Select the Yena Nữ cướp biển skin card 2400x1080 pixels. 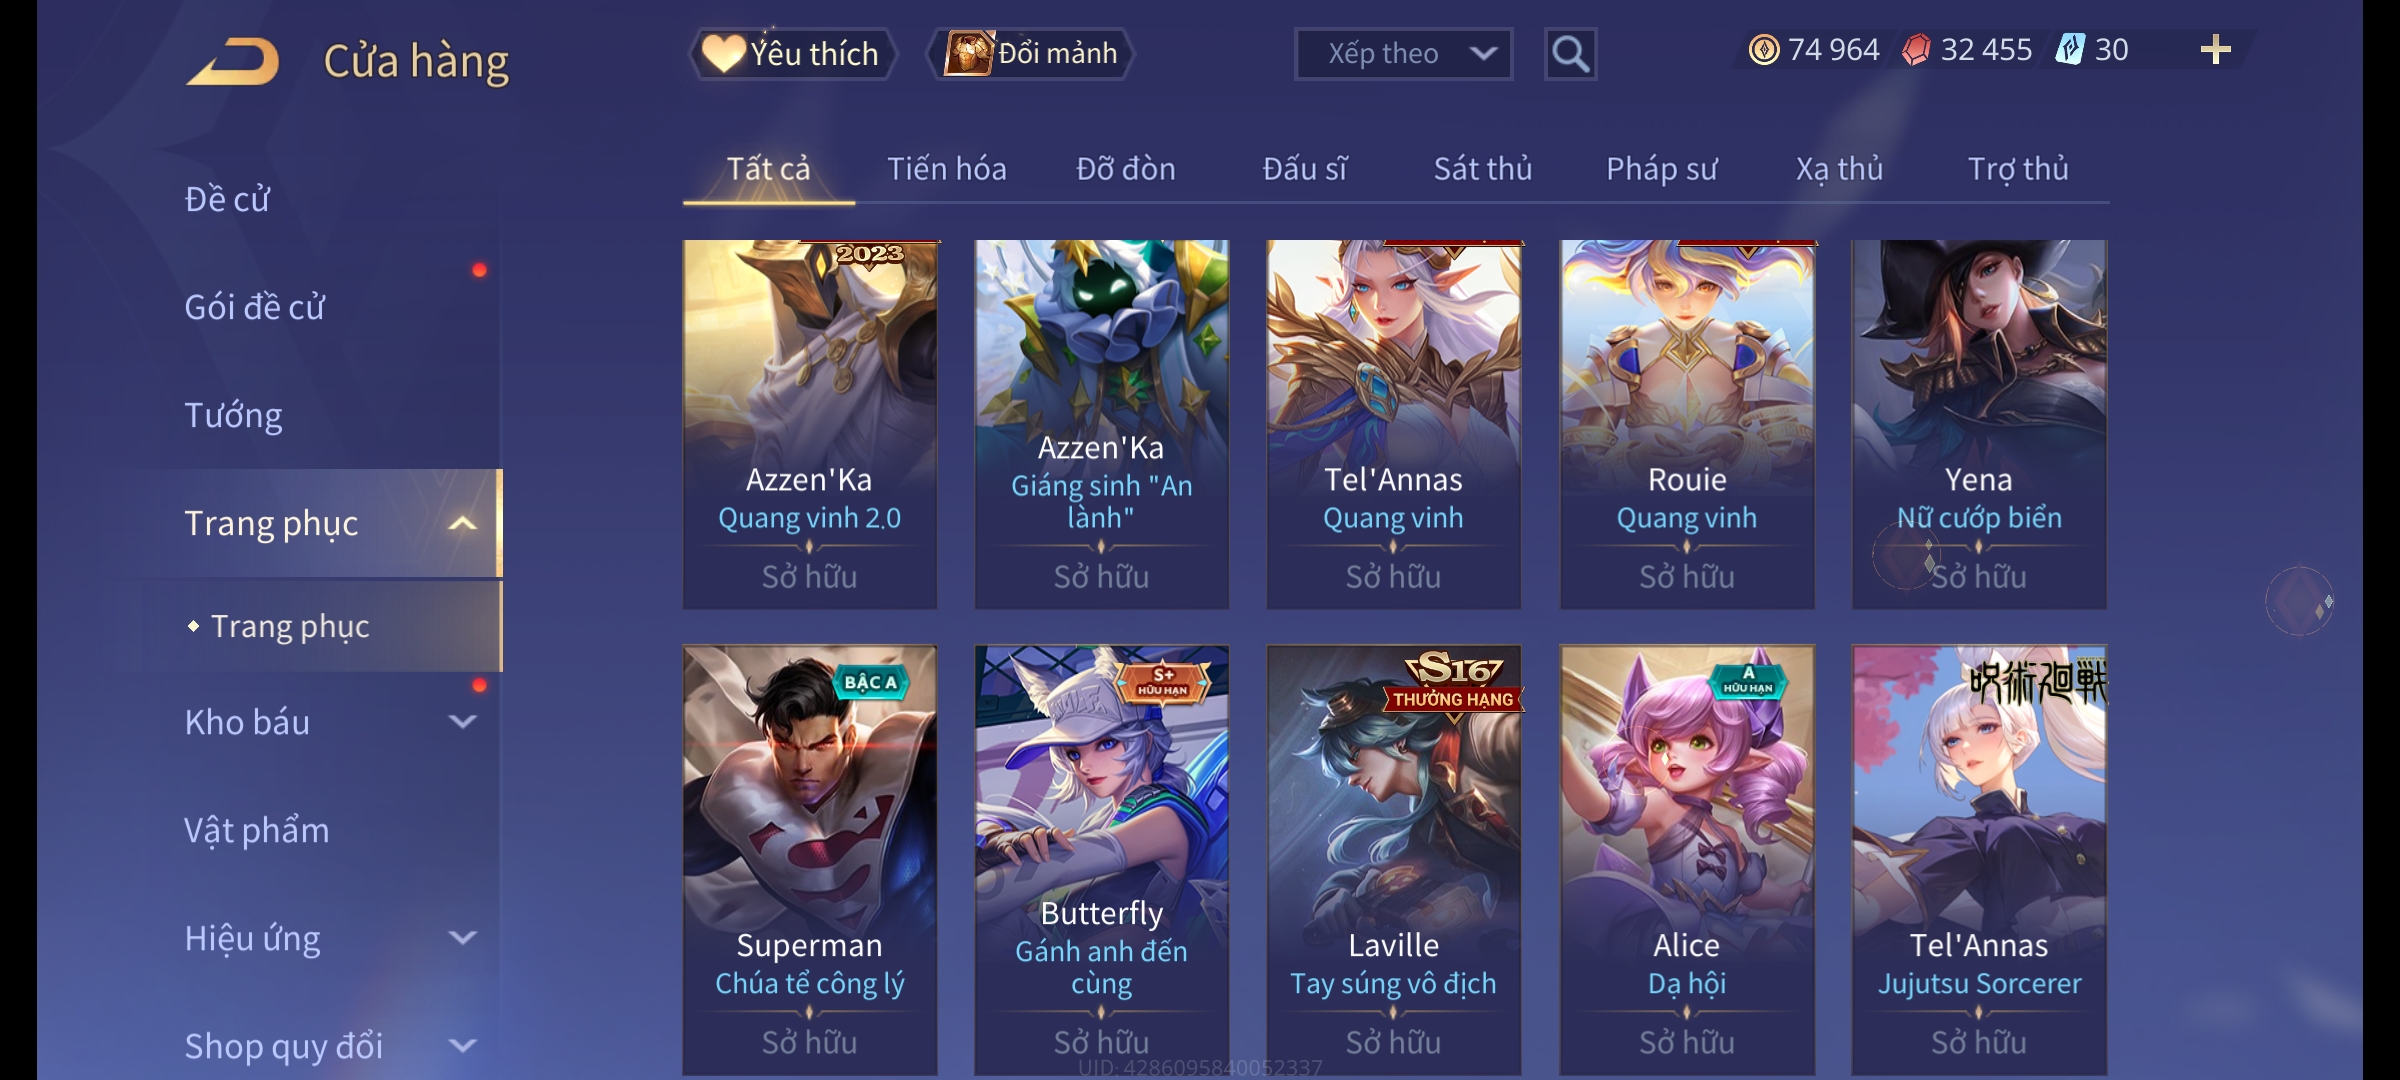point(1979,424)
